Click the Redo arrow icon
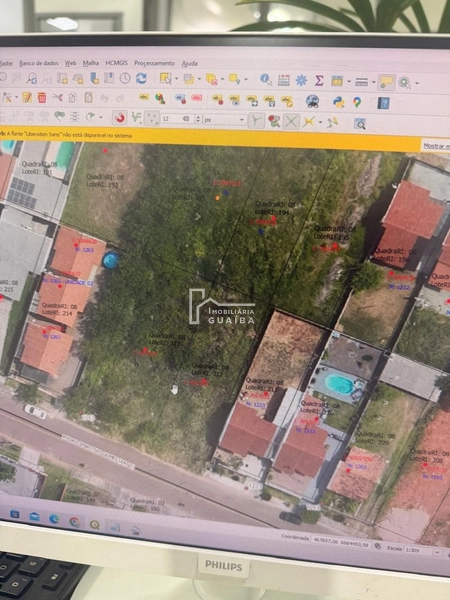This screenshot has height=600, width=450. [120, 98]
